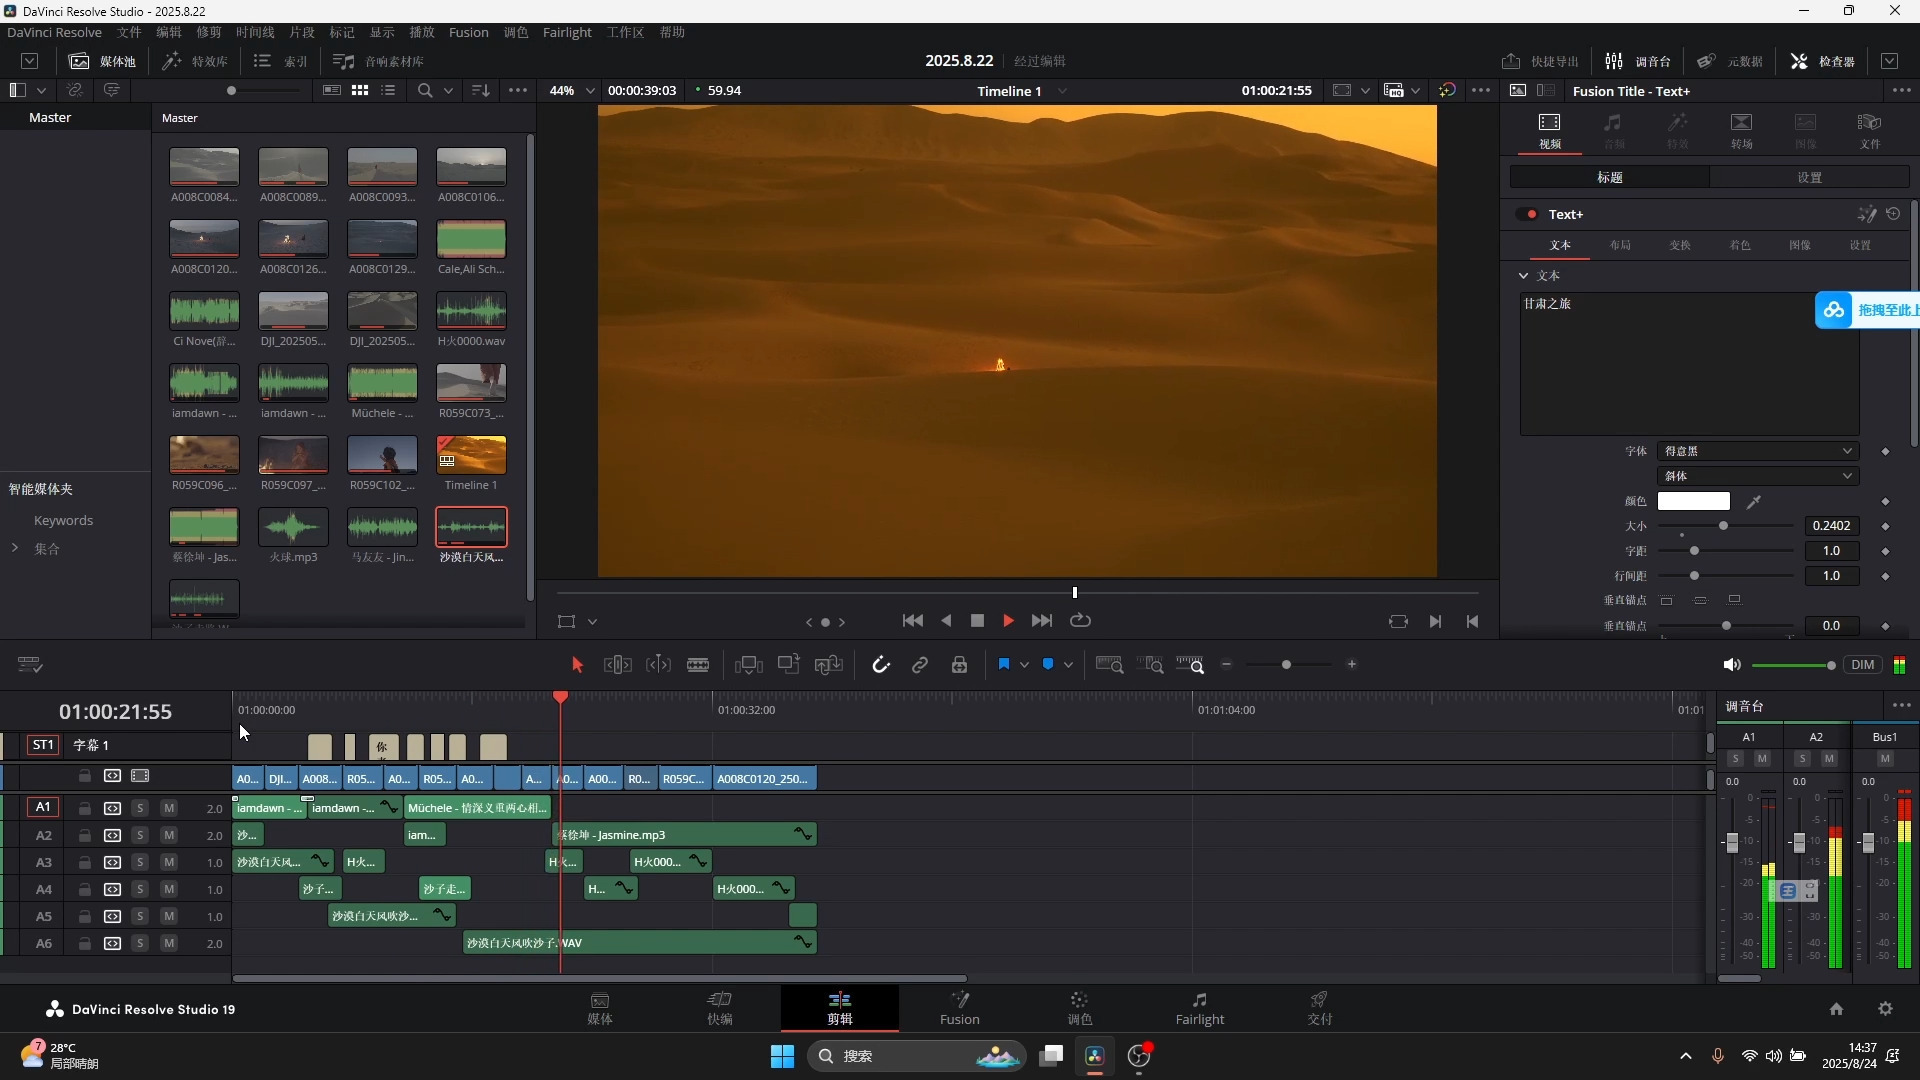This screenshot has height=1080, width=1920.
Task: Open the flag color dropdown arrow
Action: click(1024, 665)
